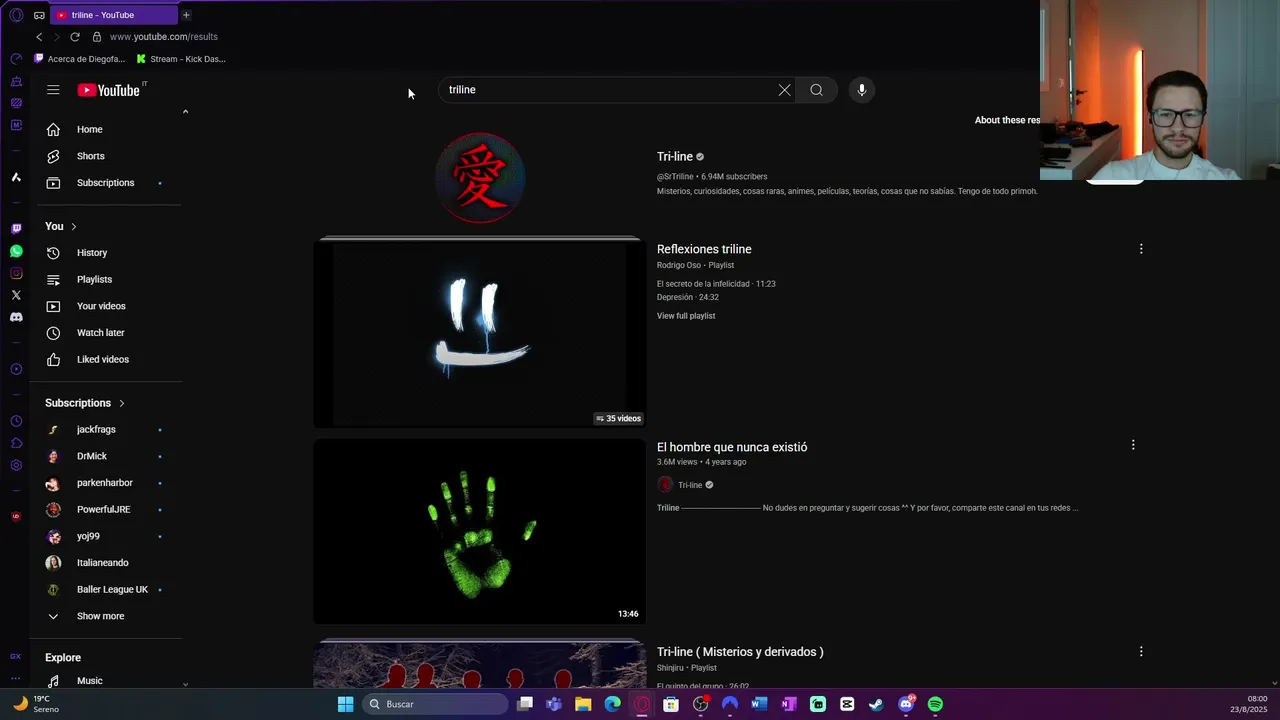Open WhatsApp in Opera sidebar
Viewport: 1280px width, 720px height.
coord(16,251)
